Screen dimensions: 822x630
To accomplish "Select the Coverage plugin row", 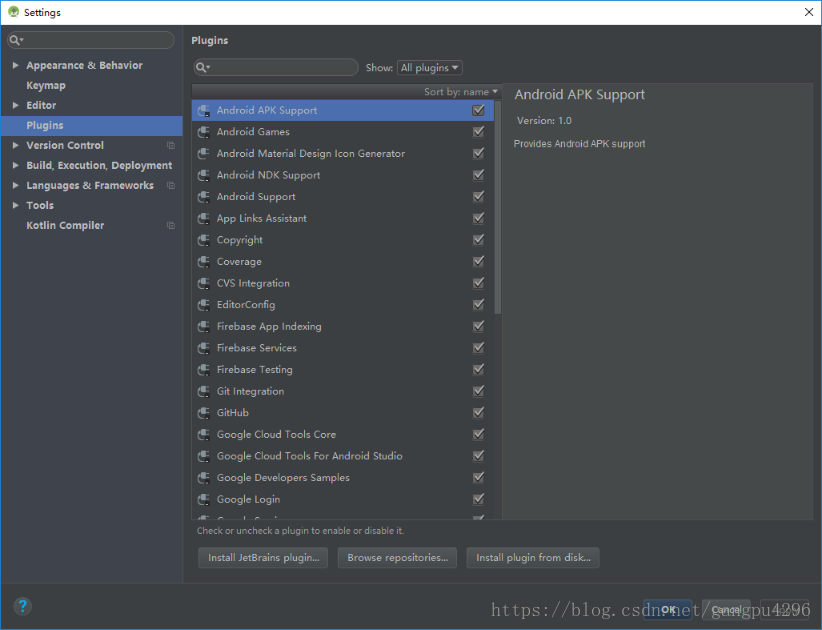I will point(342,262).
